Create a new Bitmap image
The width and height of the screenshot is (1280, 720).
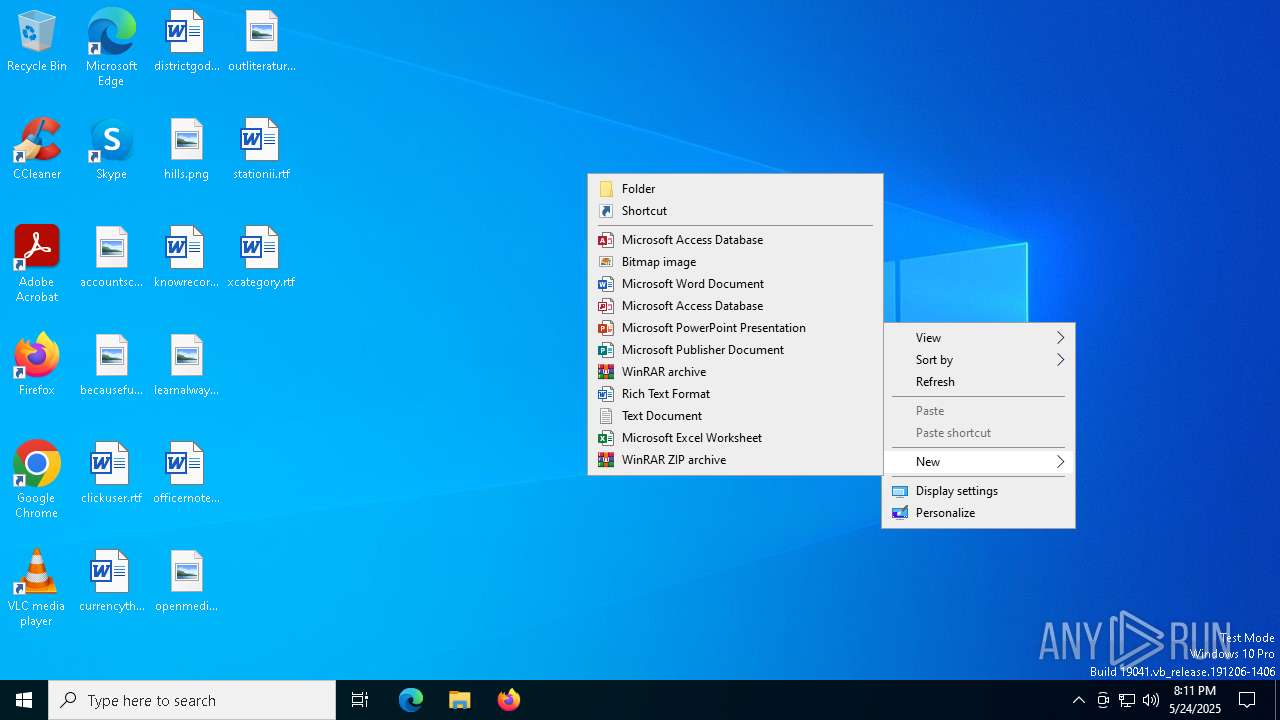(735, 262)
